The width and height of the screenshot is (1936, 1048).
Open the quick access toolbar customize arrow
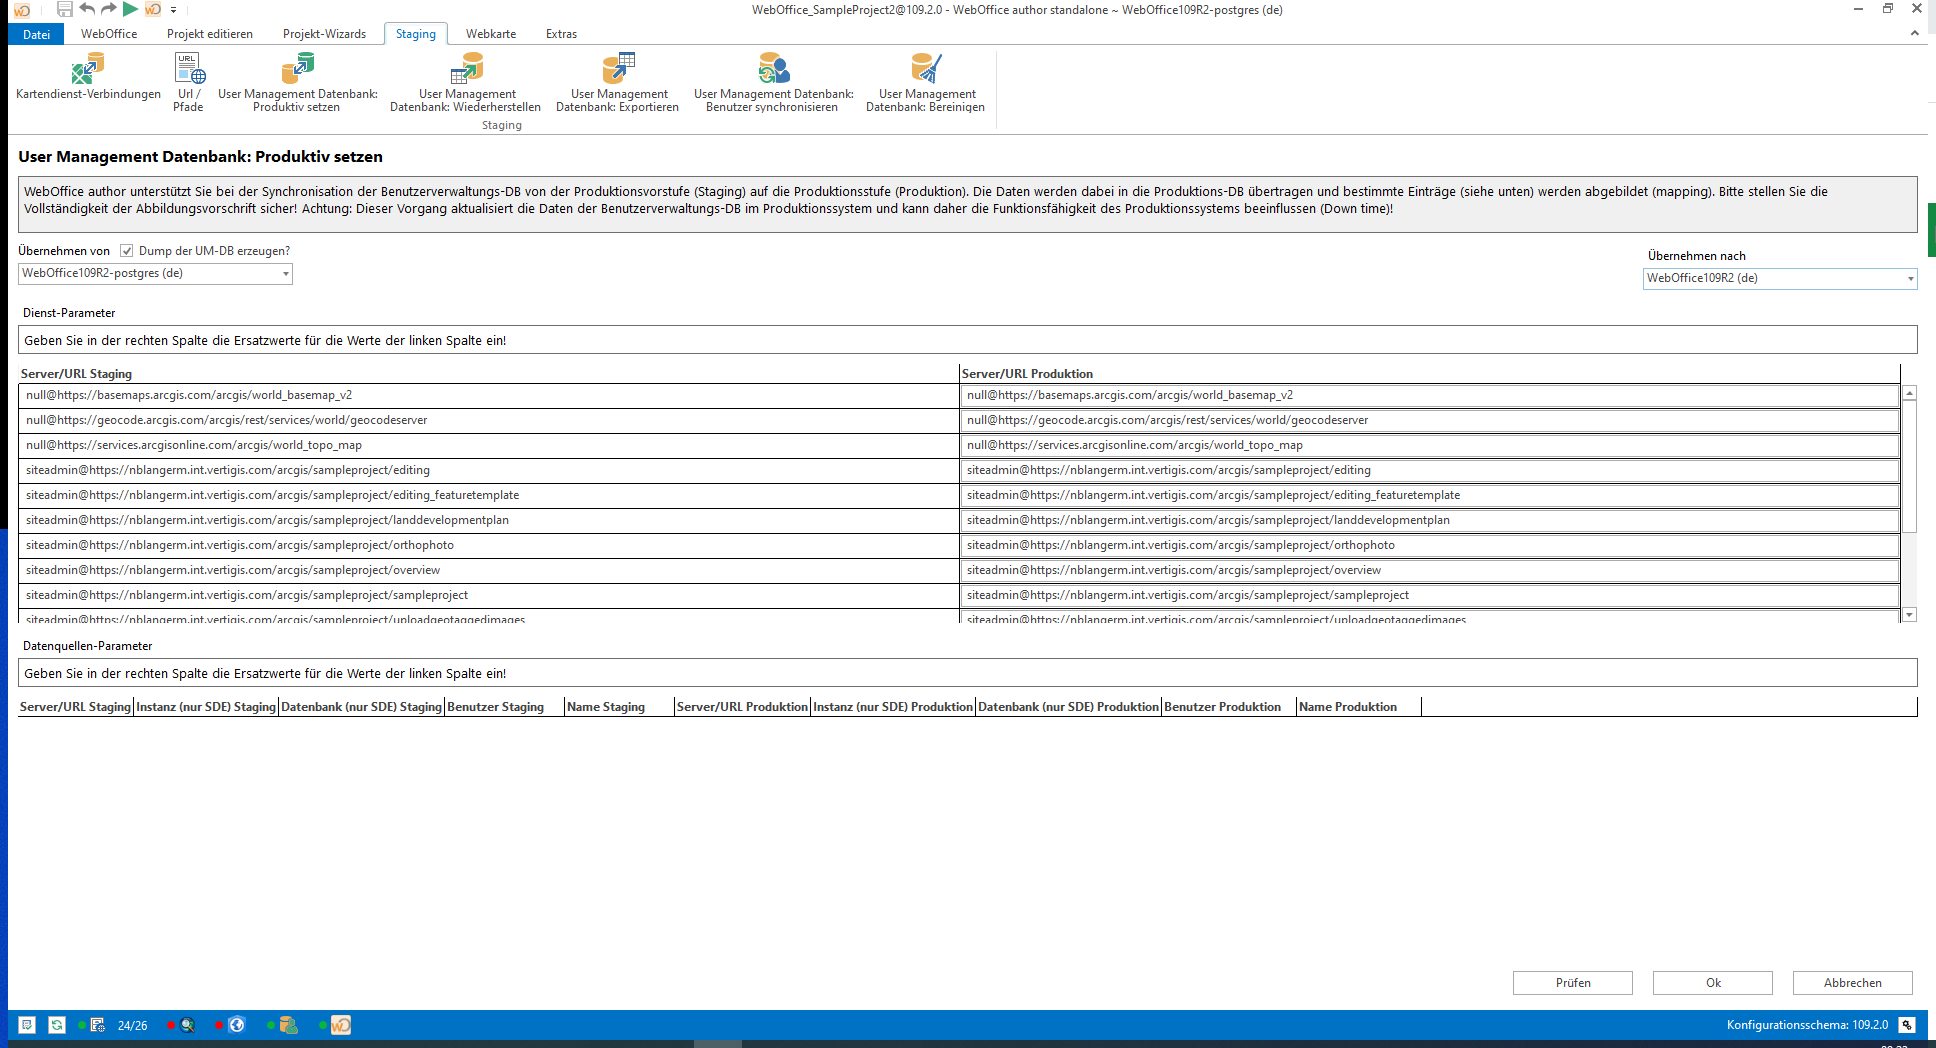[172, 10]
